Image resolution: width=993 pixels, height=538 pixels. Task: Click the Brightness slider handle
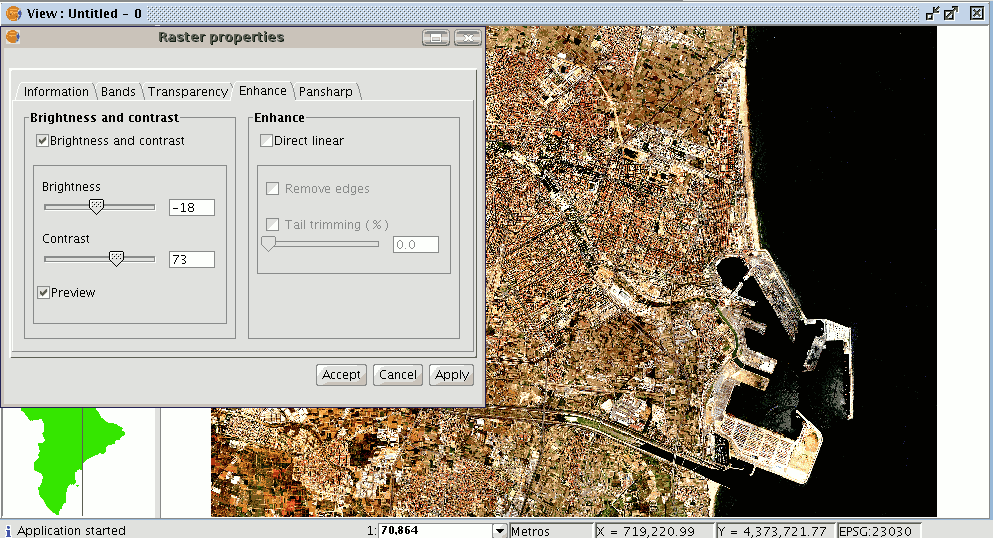[96, 207]
